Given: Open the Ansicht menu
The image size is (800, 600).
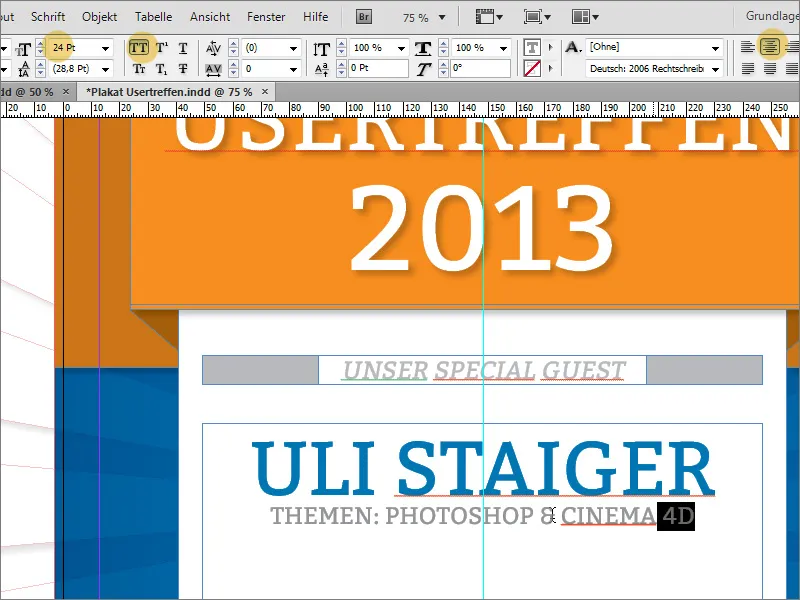Looking at the screenshot, I should (210, 17).
